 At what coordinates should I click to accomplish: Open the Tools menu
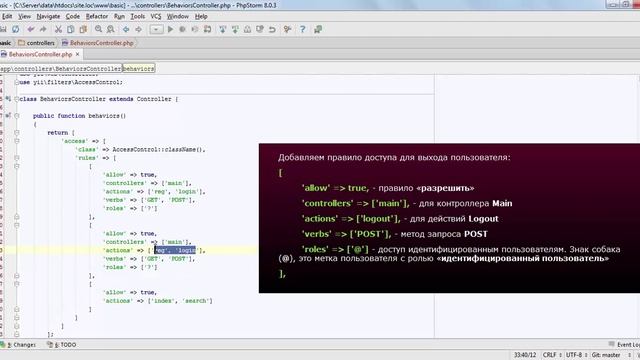138,16
